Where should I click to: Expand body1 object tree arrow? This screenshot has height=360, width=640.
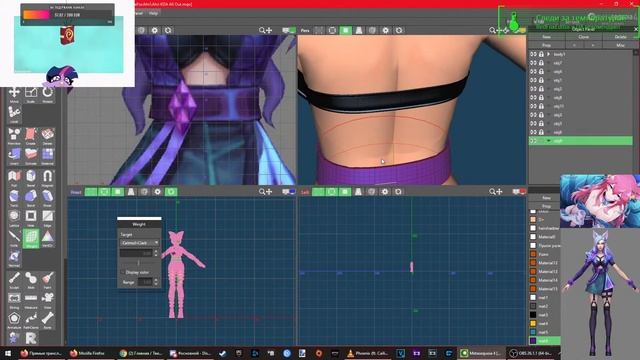pyautogui.click(x=549, y=54)
